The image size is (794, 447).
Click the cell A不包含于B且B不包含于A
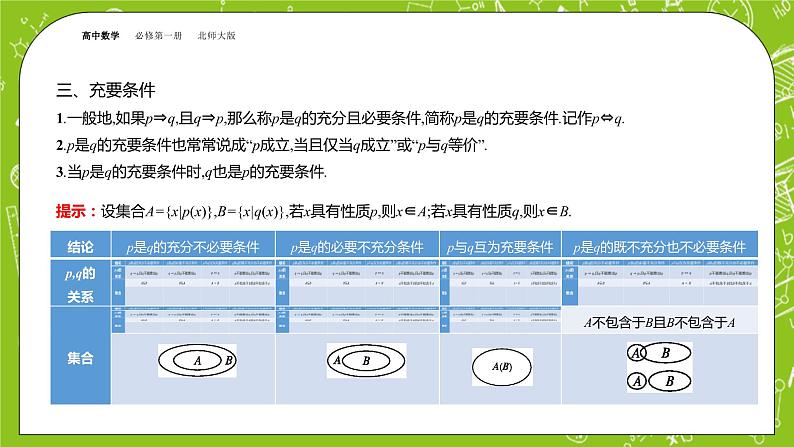(x=660, y=322)
